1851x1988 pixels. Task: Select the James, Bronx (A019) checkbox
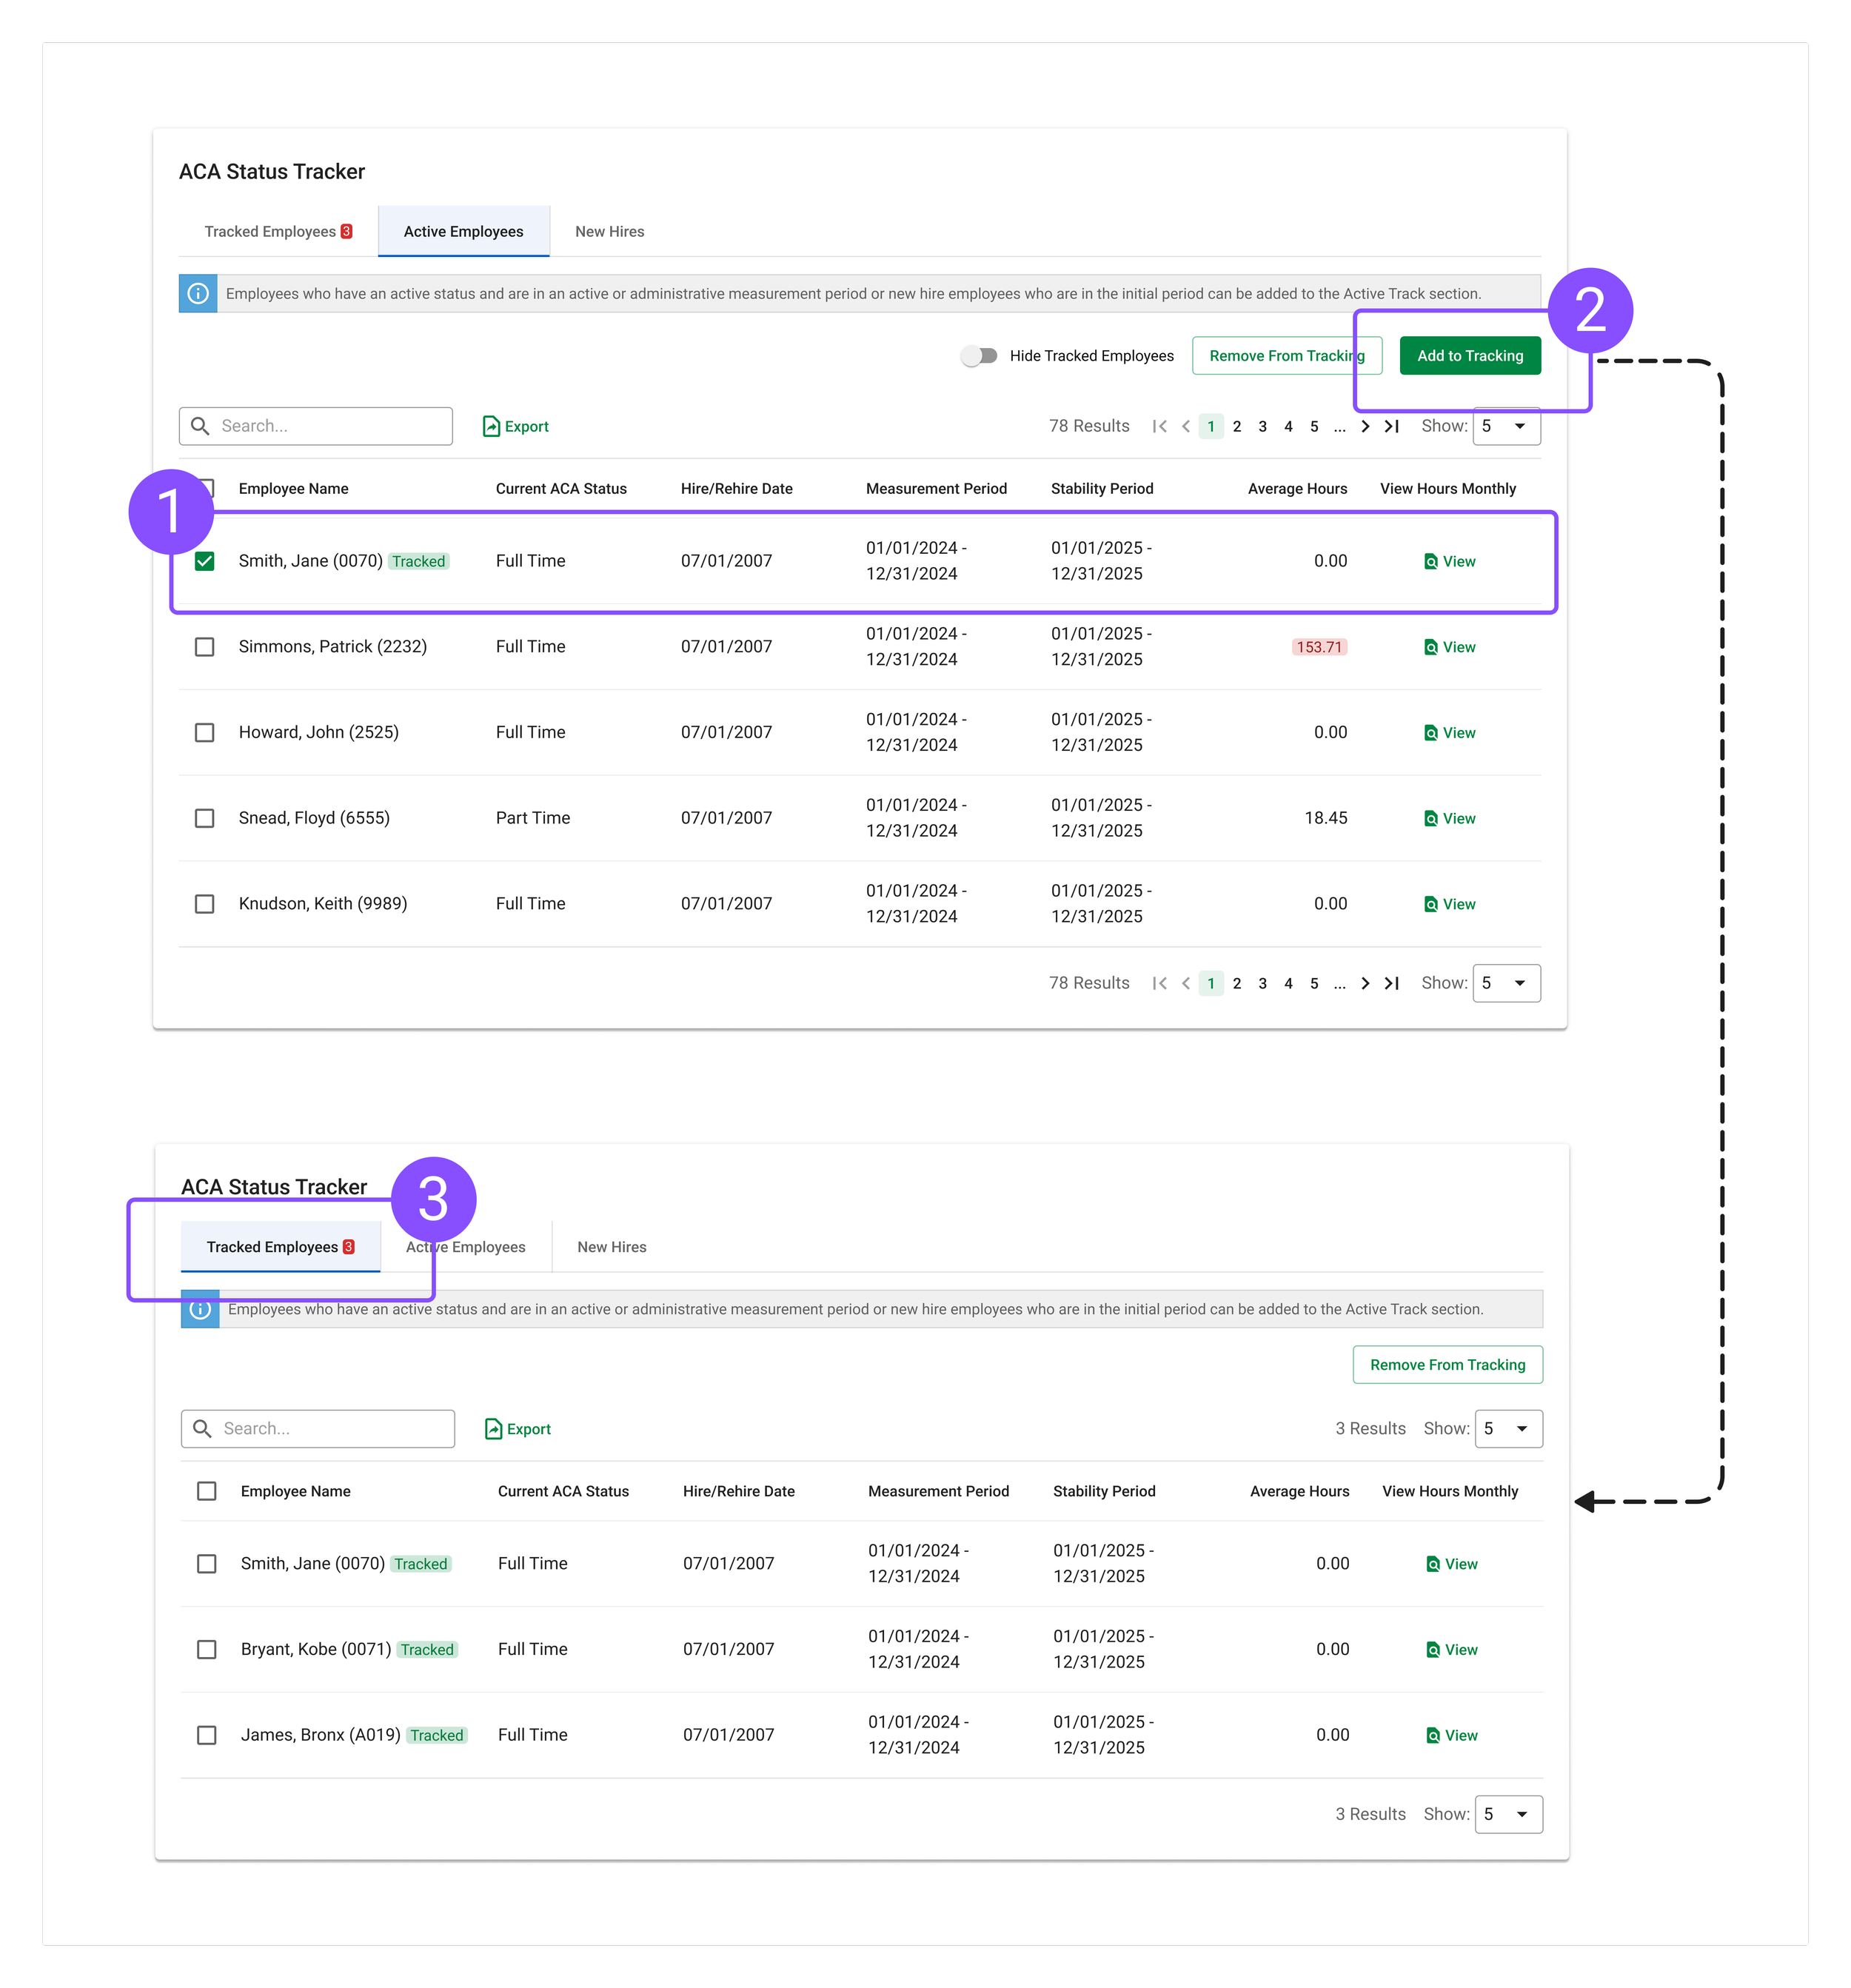207,1735
